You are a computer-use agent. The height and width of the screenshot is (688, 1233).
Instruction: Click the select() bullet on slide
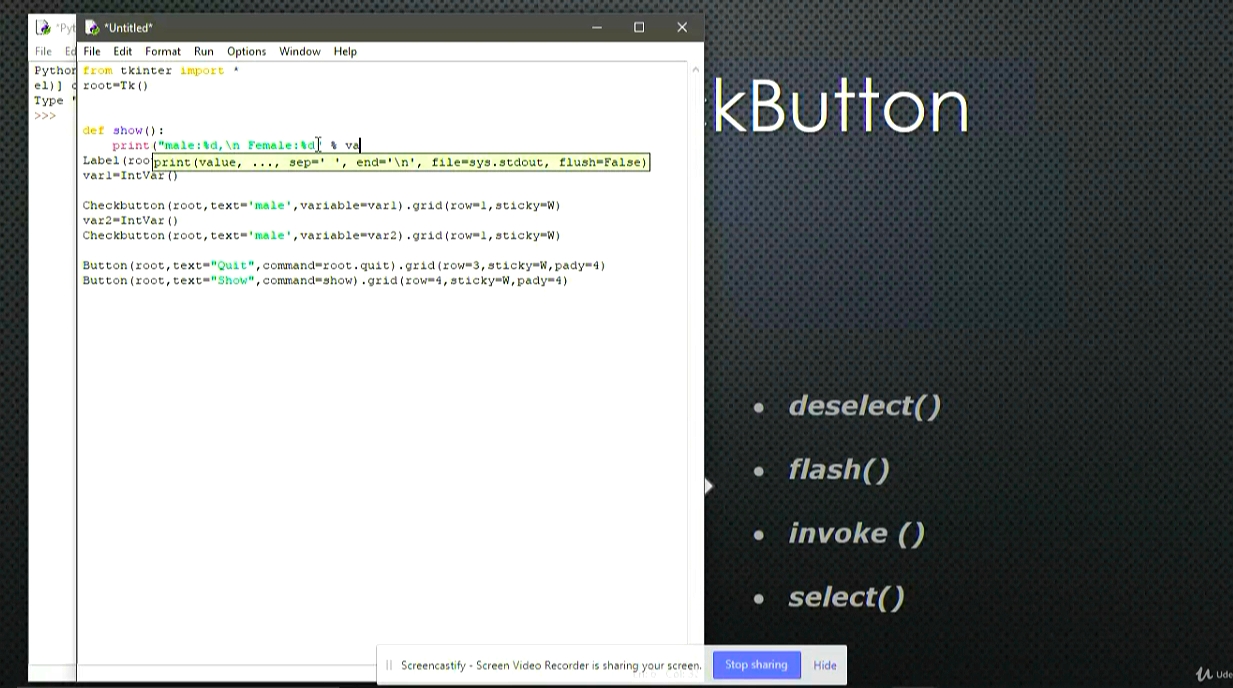[x=846, y=598]
